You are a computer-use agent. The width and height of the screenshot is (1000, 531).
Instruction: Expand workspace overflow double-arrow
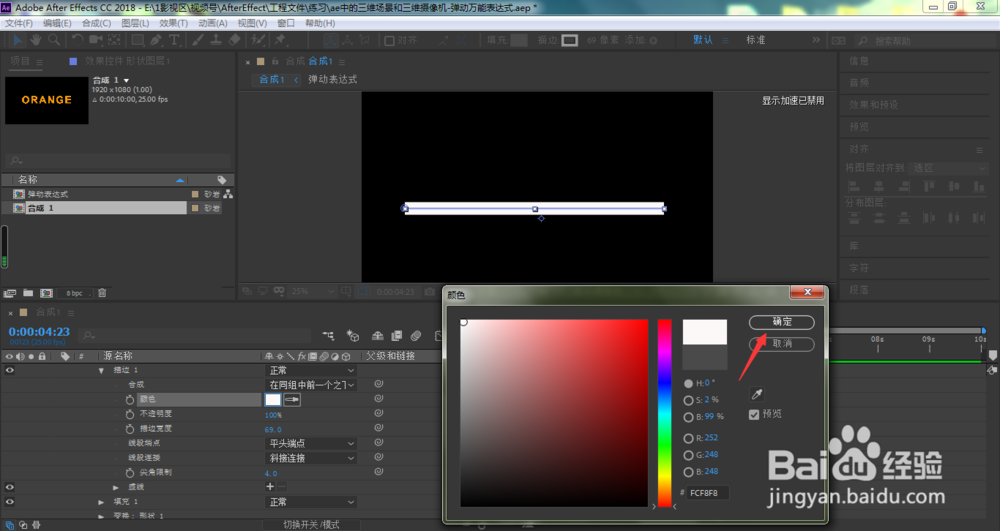[816, 40]
